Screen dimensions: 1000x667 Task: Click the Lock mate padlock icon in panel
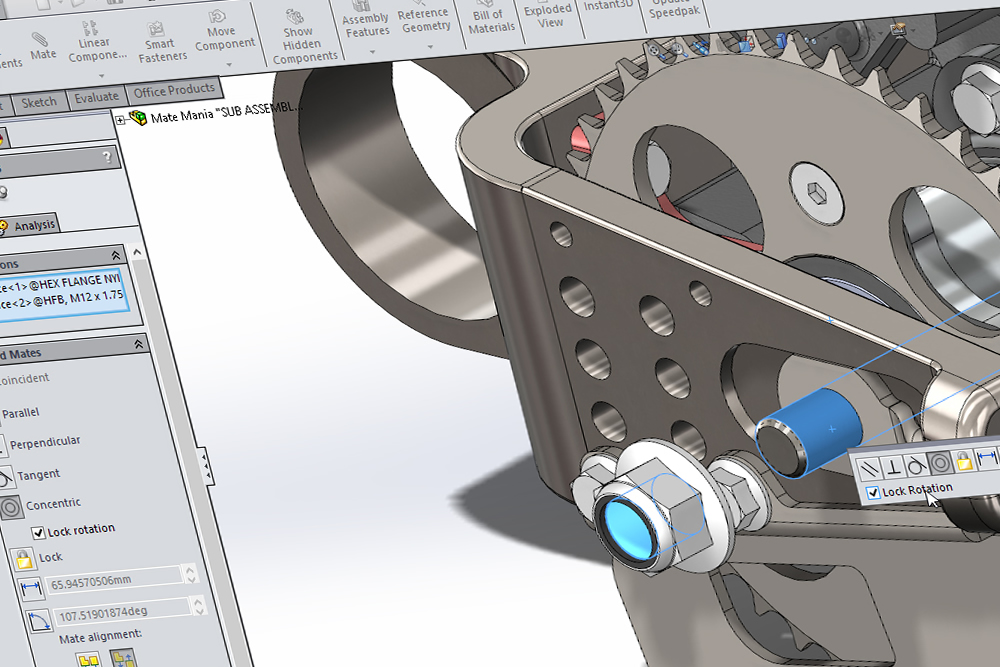click(x=24, y=561)
